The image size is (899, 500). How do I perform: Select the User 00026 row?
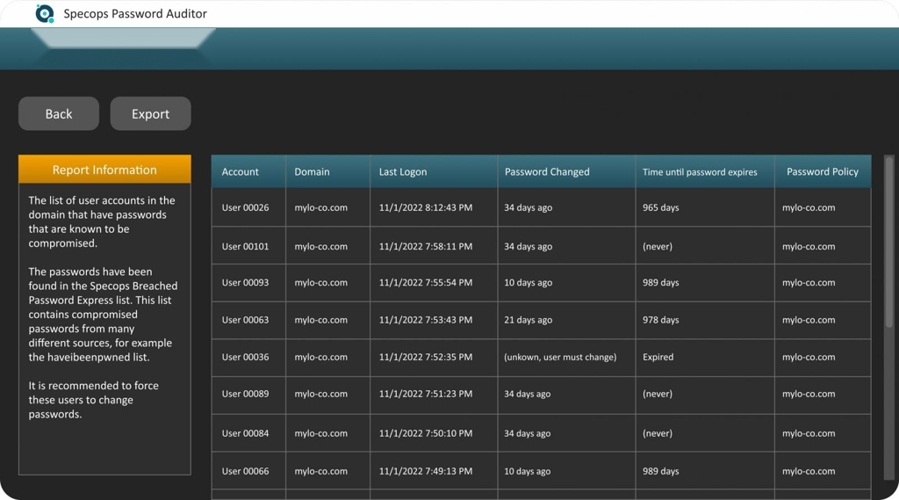click(x=245, y=208)
